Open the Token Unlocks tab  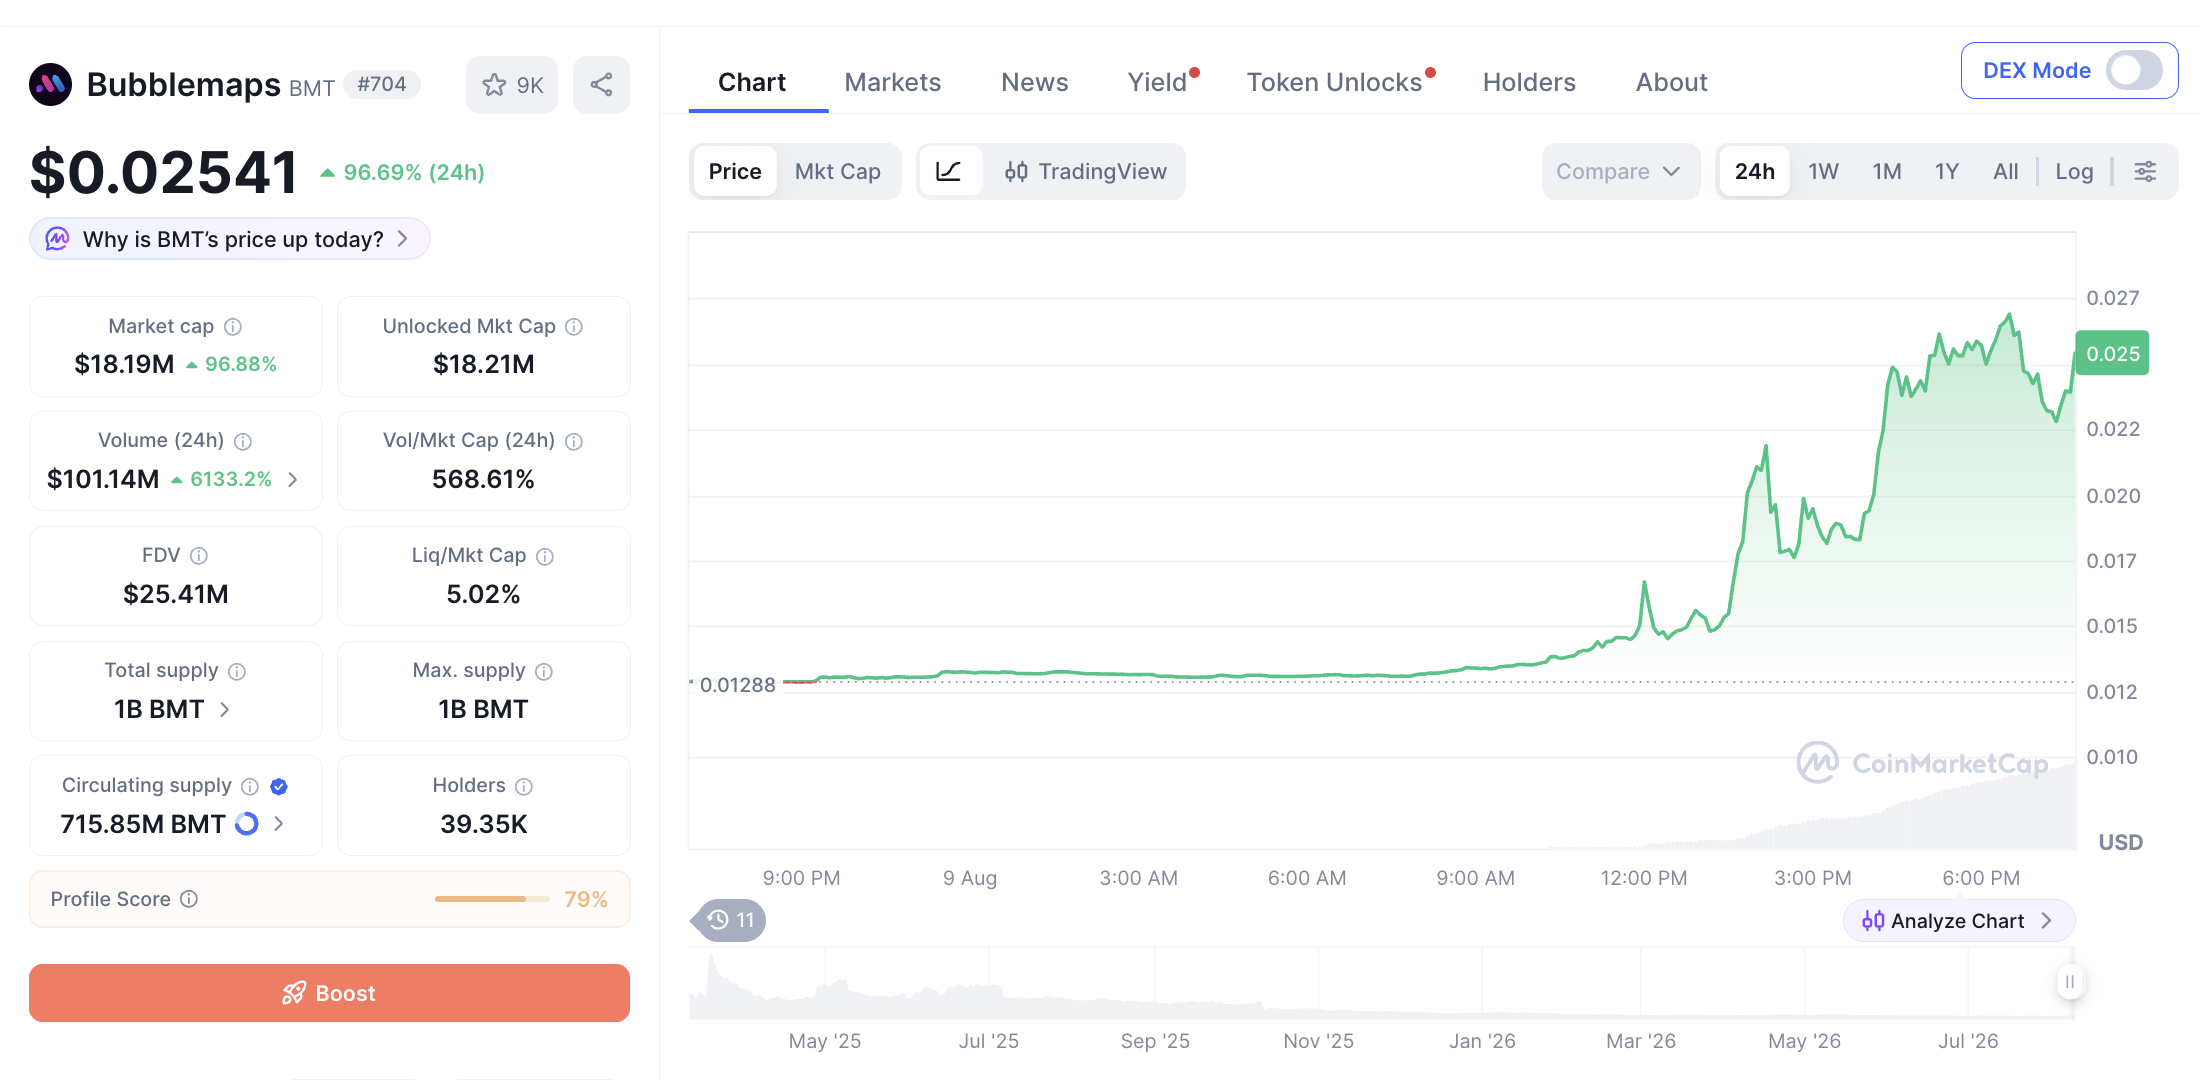[x=1334, y=83]
